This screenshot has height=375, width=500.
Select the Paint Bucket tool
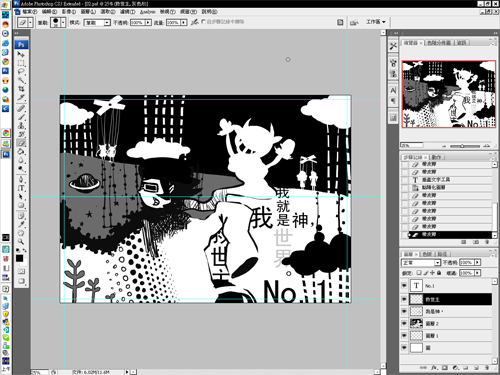[x=21, y=152]
